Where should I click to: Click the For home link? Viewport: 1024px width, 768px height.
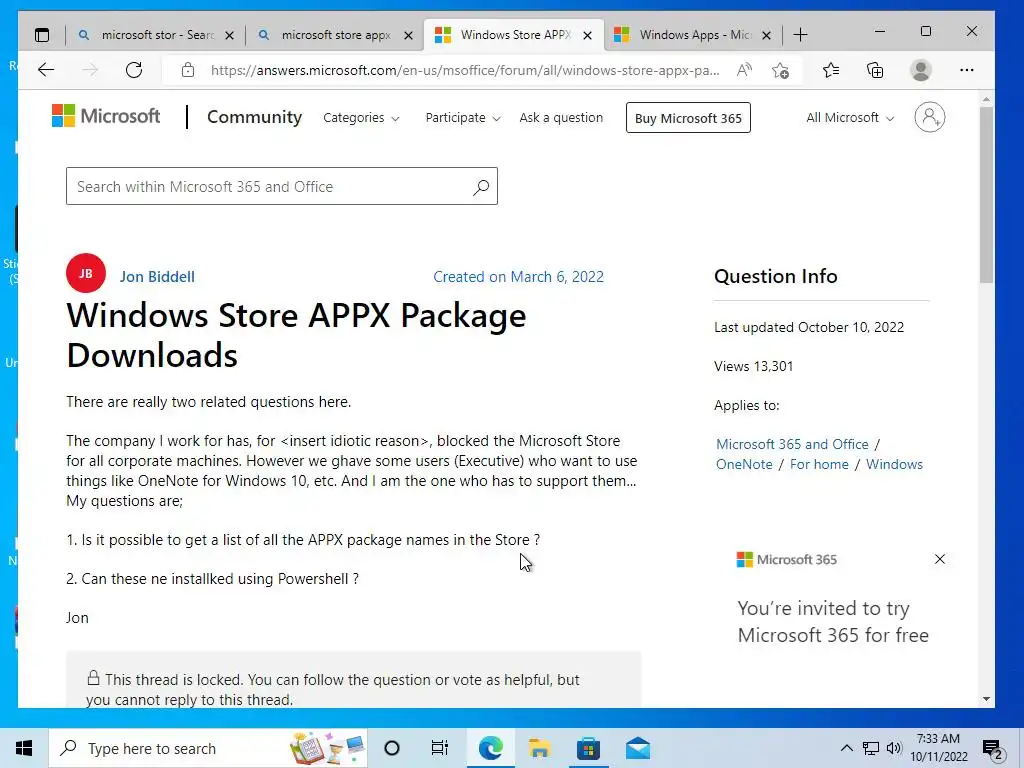pos(819,464)
